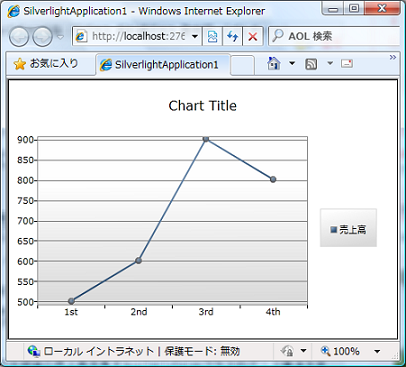Click the 900 axis label
The height and width of the screenshot is (367, 406).
[25, 140]
